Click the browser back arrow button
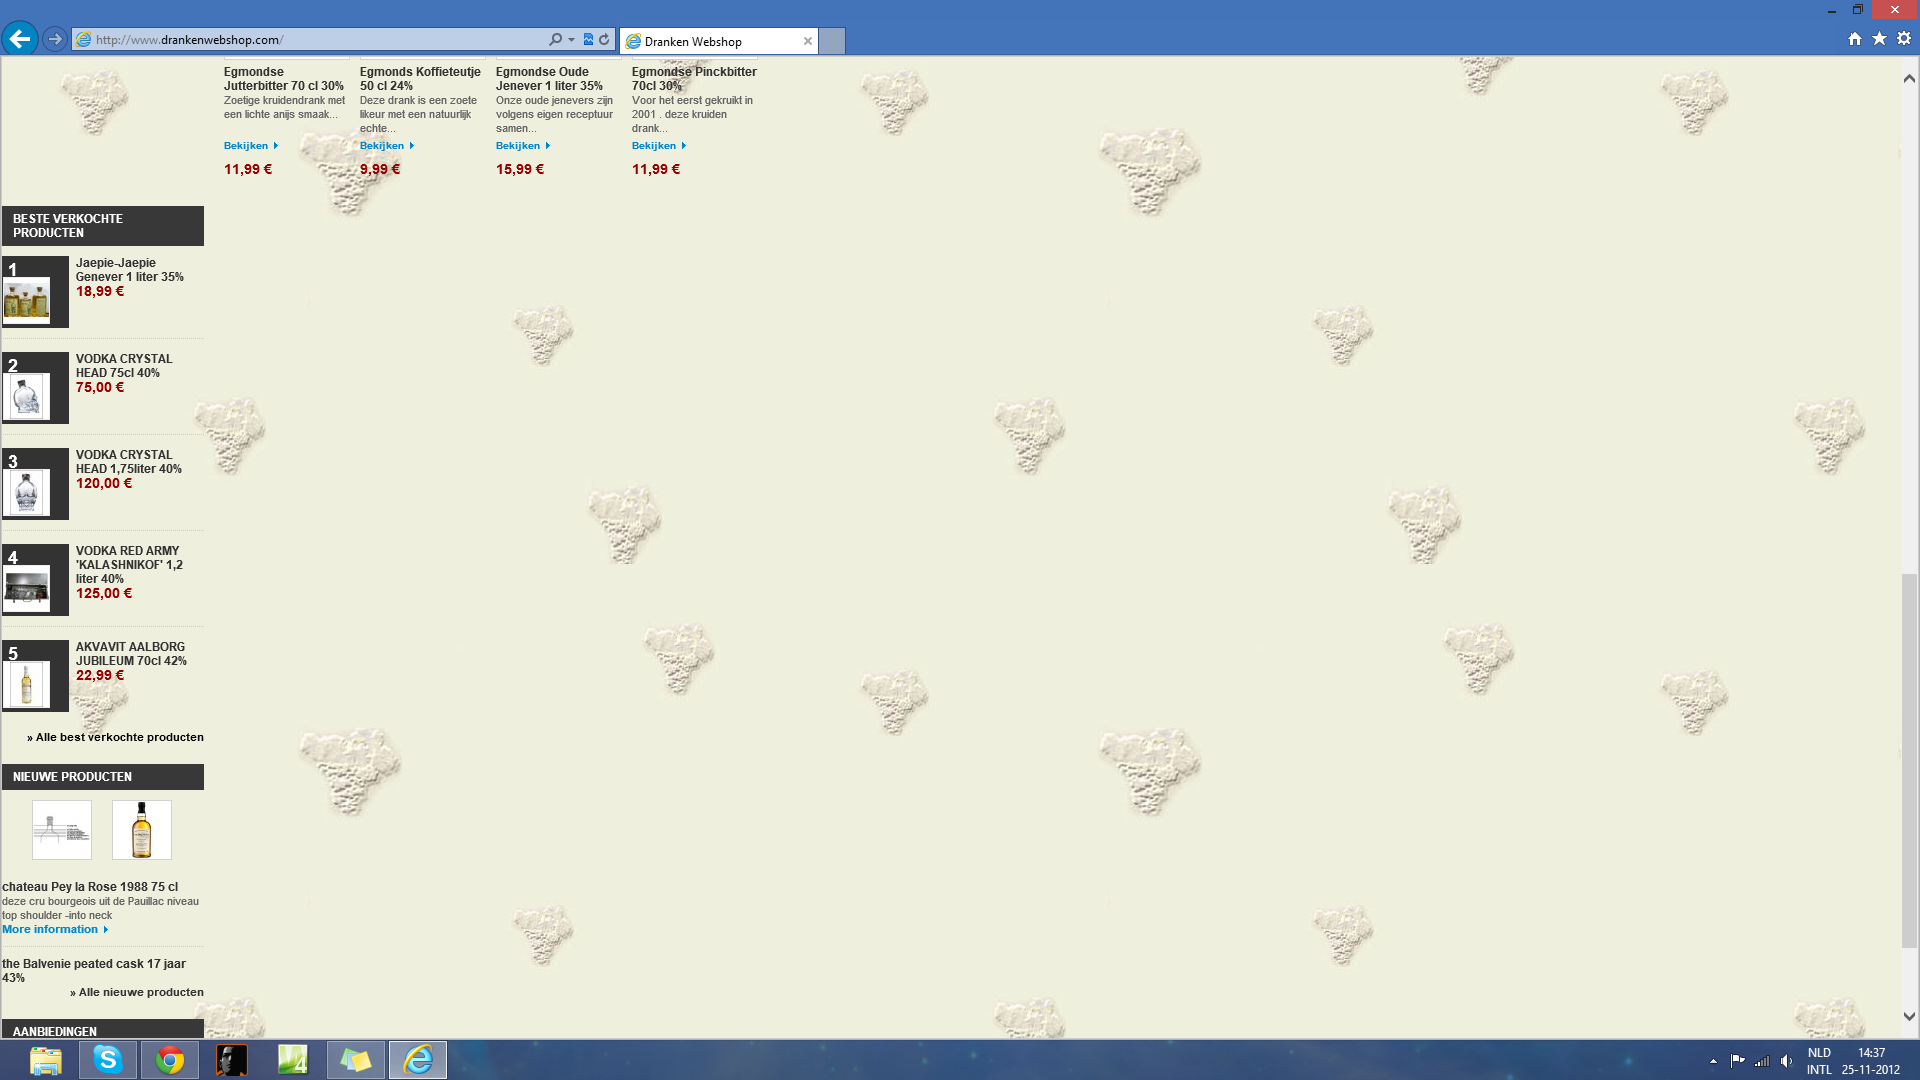The height and width of the screenshot is (1080, 1920). [x=19, y=39]
